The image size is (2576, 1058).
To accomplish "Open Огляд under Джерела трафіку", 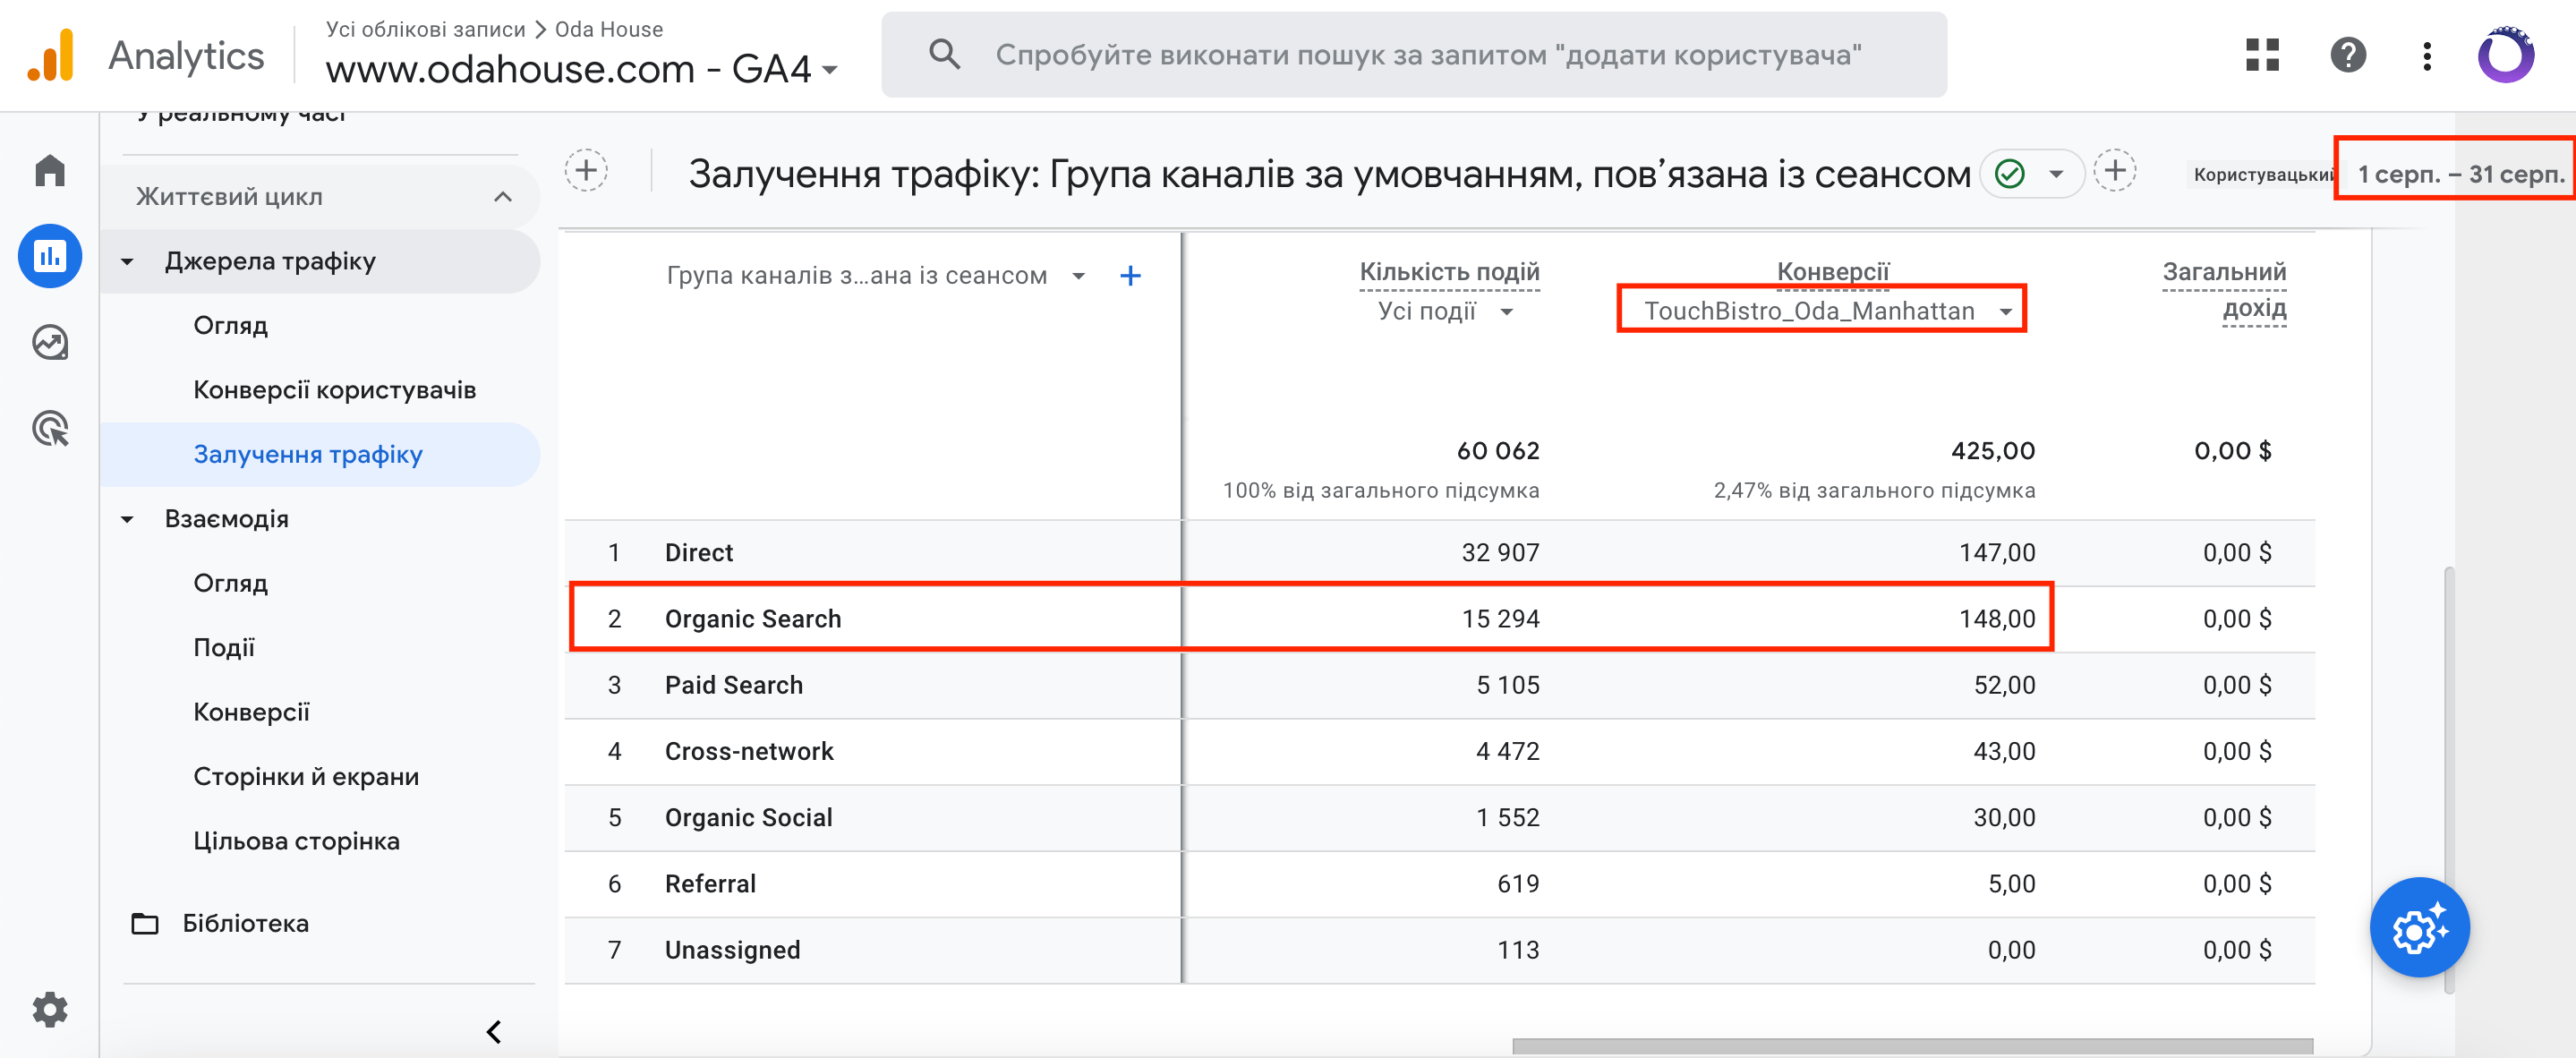I will pyautogui.click(x=231, y=326).
